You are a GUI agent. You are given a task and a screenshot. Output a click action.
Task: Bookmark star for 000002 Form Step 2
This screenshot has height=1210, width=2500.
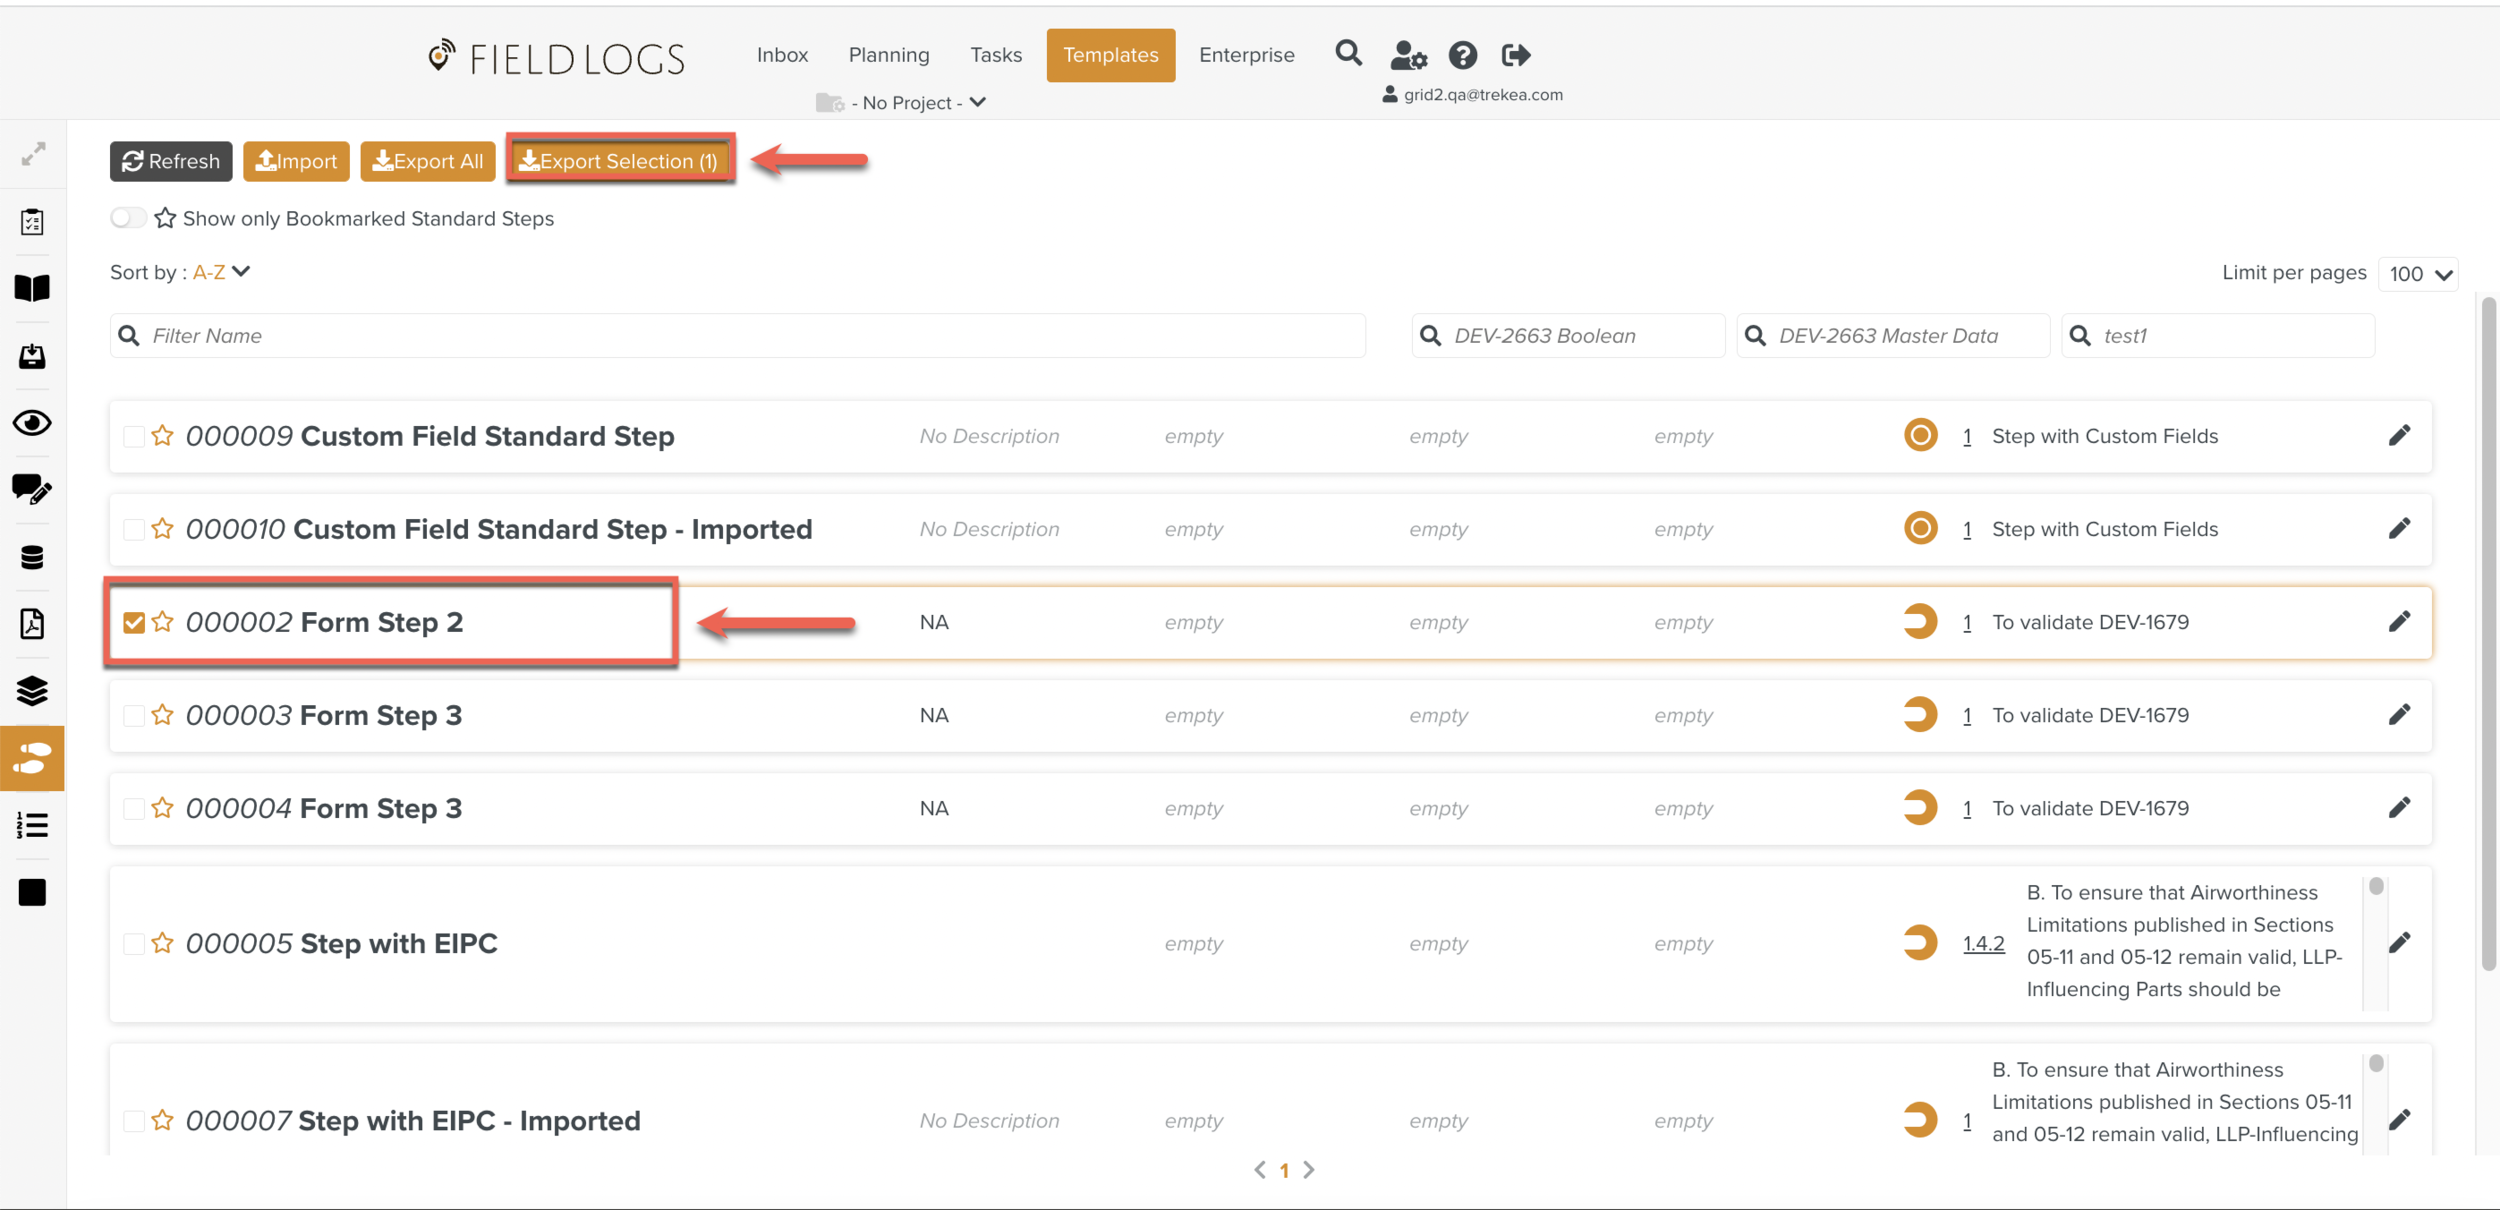point(162,621)
